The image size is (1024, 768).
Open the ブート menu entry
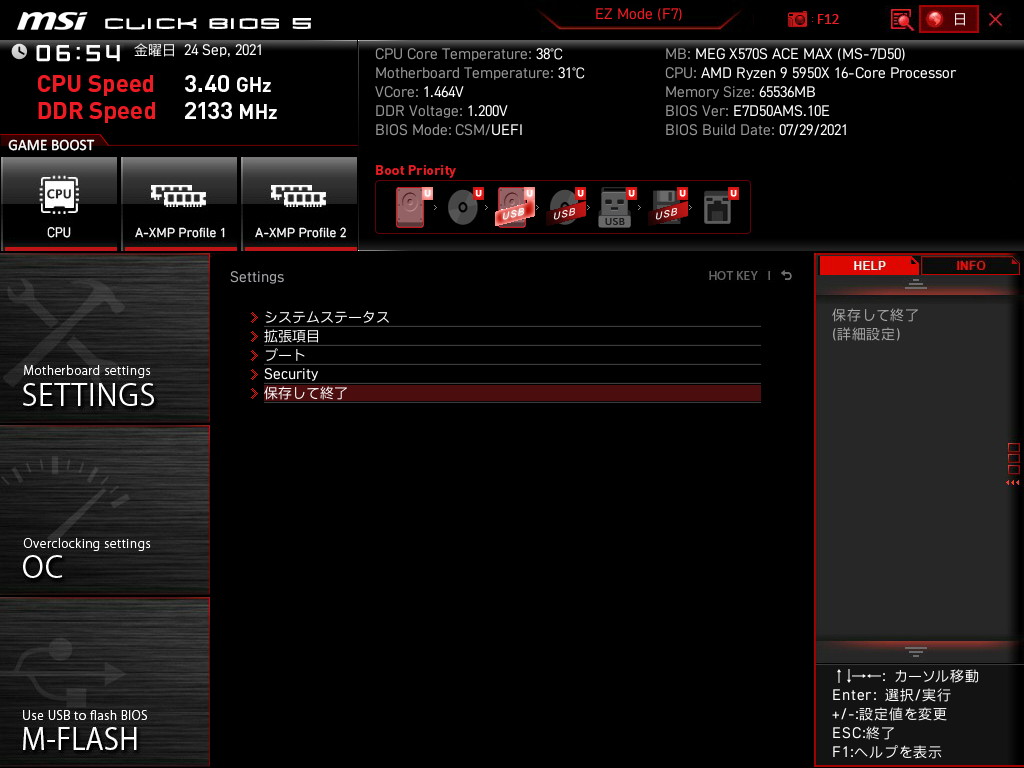(x=512, y=355)
